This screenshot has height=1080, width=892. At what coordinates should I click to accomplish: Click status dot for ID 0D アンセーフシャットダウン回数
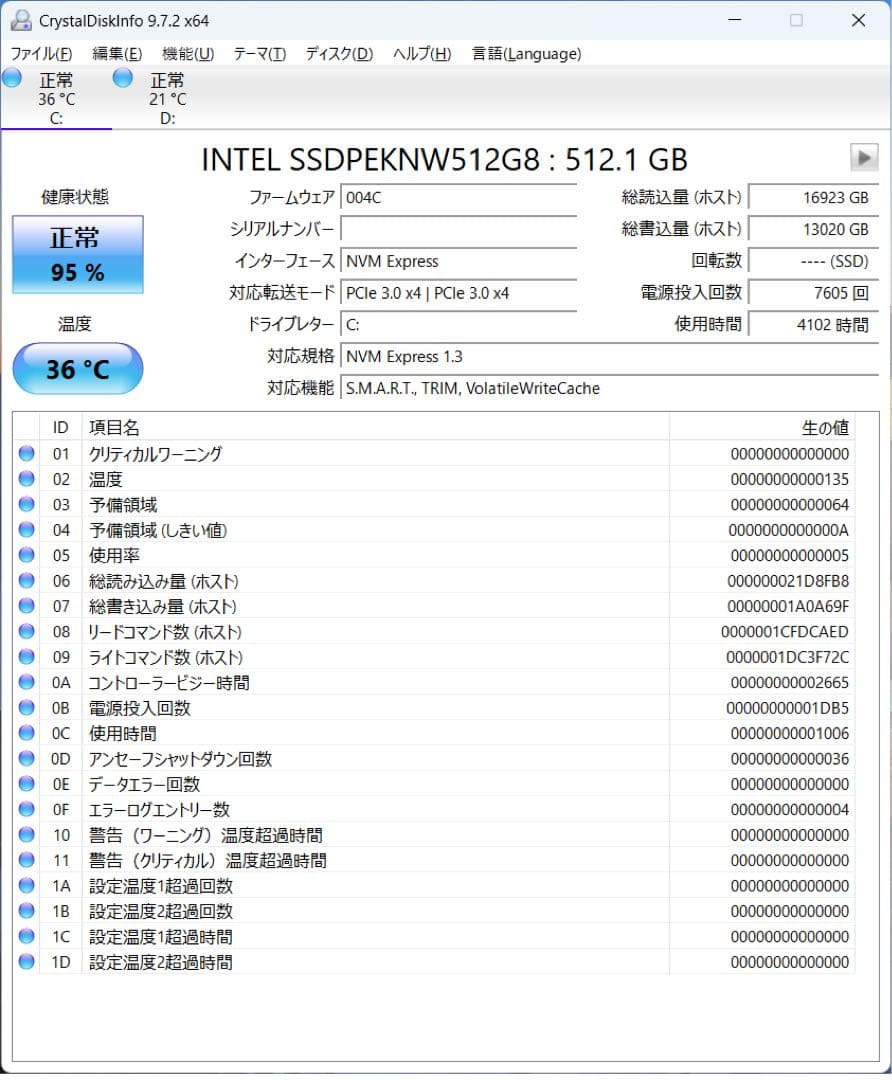coord(27,758)
